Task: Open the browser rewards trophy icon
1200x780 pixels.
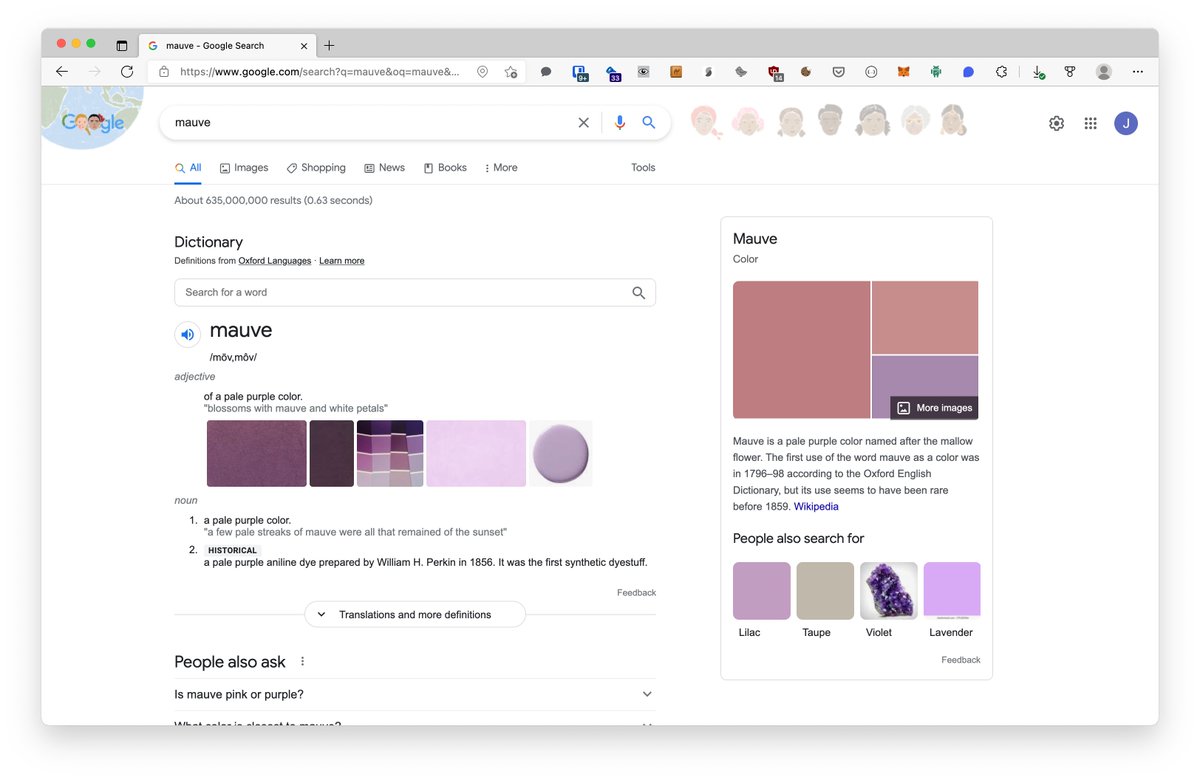Action: (x=1070, y=72)
